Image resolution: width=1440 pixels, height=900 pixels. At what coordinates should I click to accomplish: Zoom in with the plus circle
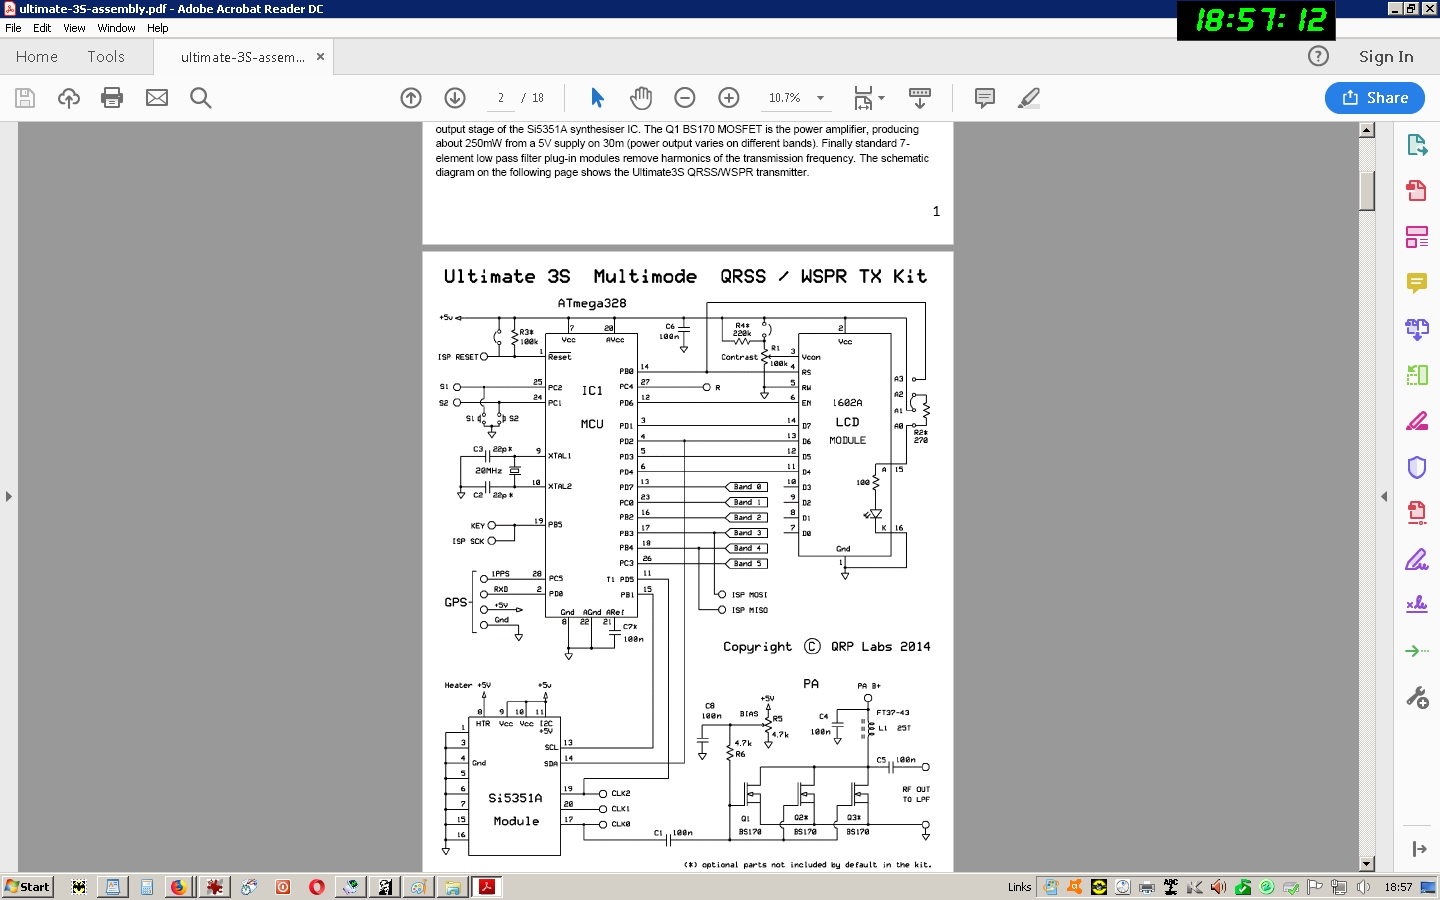pos(729,98)
